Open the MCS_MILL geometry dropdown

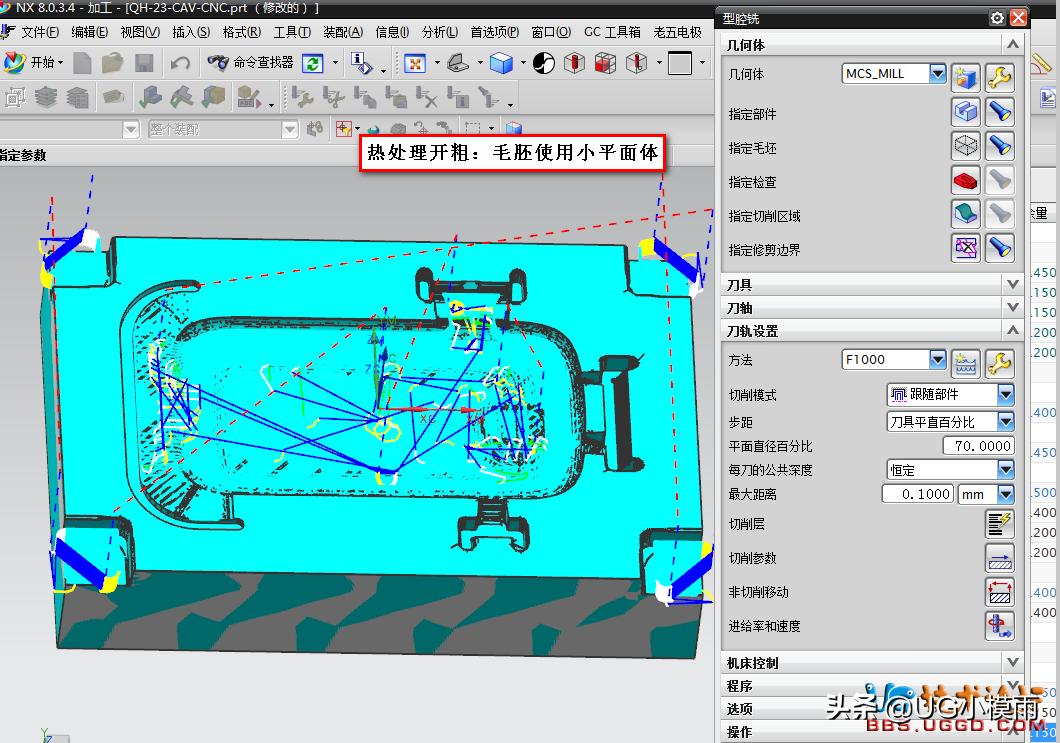(937, 72)
